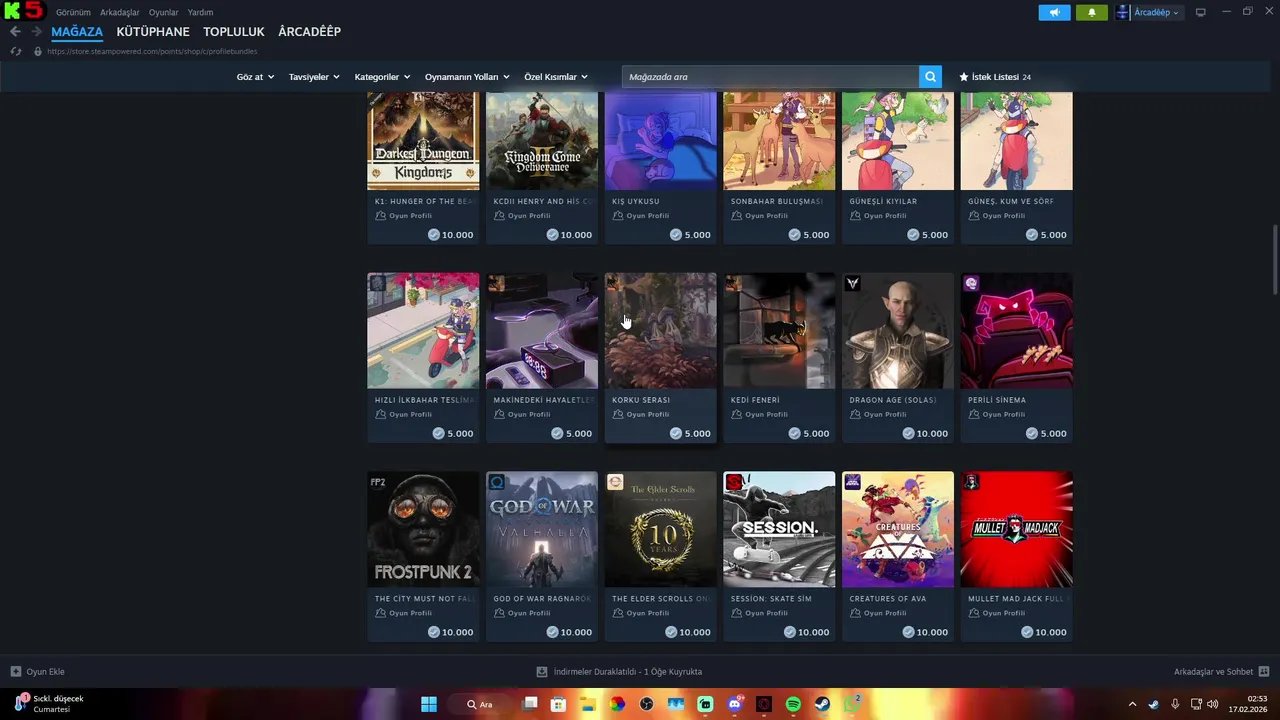This screenshot has height=720, width=1280.
Task: Click the forward navigation arrow
Action: tap(36, 32)
